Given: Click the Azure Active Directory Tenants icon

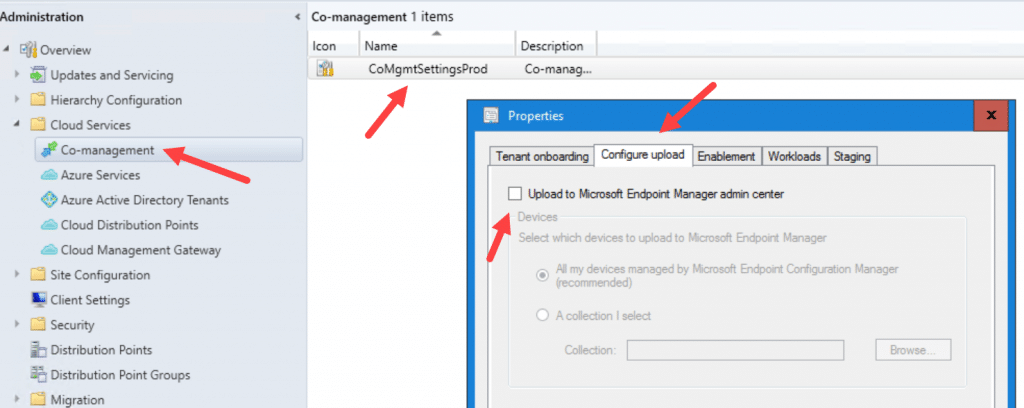Looking at the screenshot, I should tap(49, 200).
